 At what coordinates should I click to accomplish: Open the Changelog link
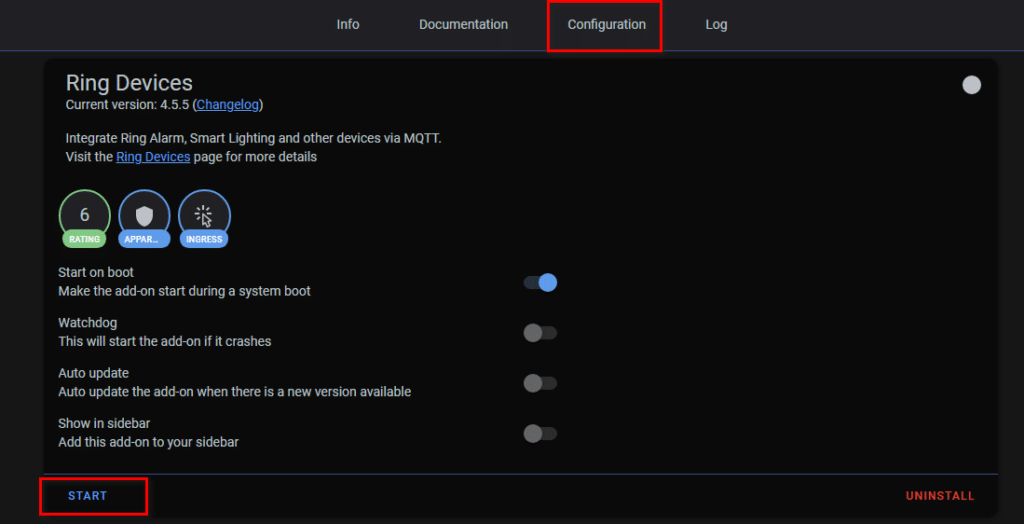[228, 105]
